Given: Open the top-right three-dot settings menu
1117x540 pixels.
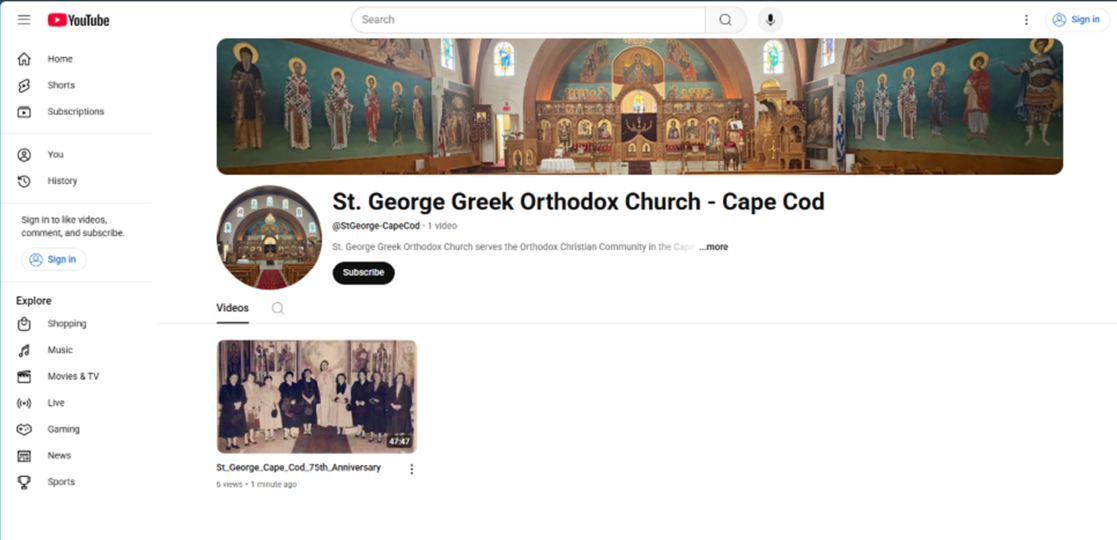Looking at the screenshot, I should (1026, 20).
